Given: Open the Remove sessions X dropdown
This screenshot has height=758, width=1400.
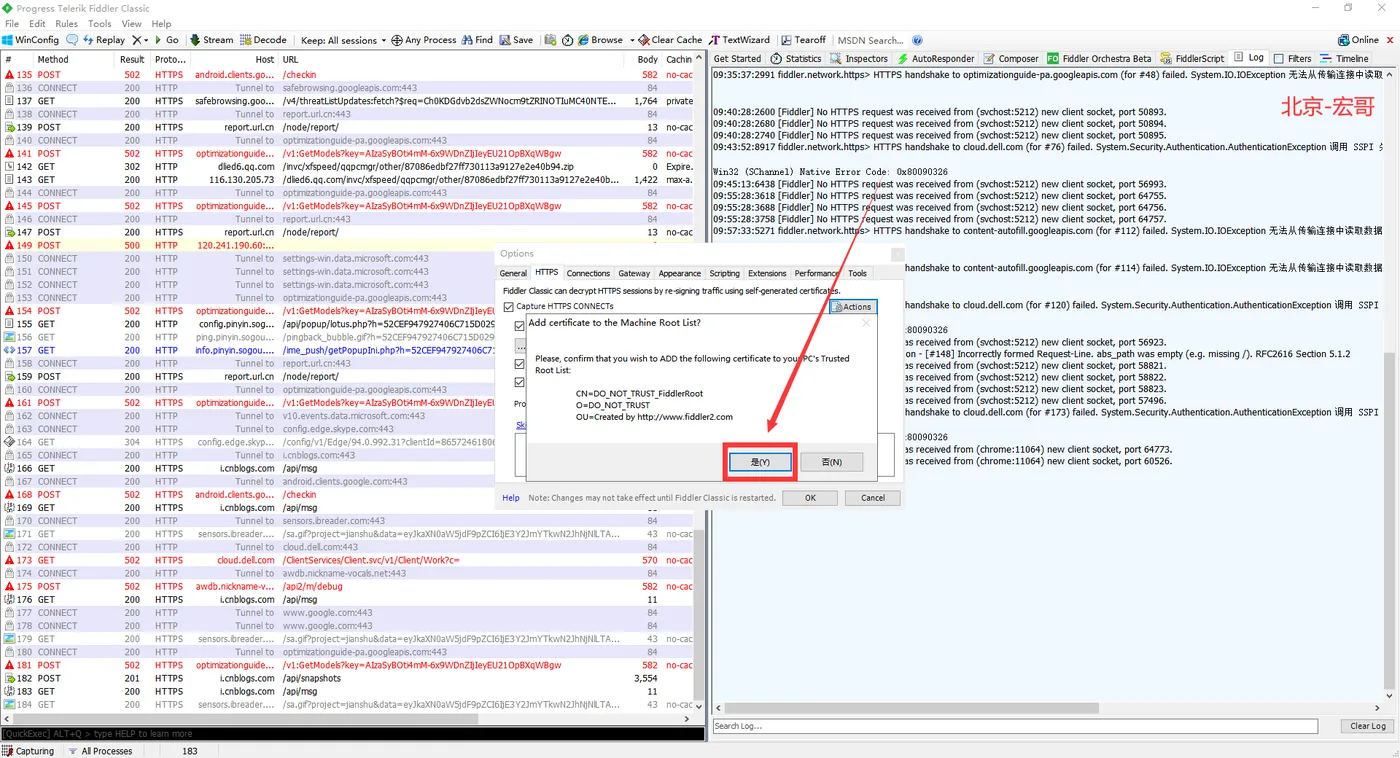Looking at the screenshot, I should click(x=140, y=40).
